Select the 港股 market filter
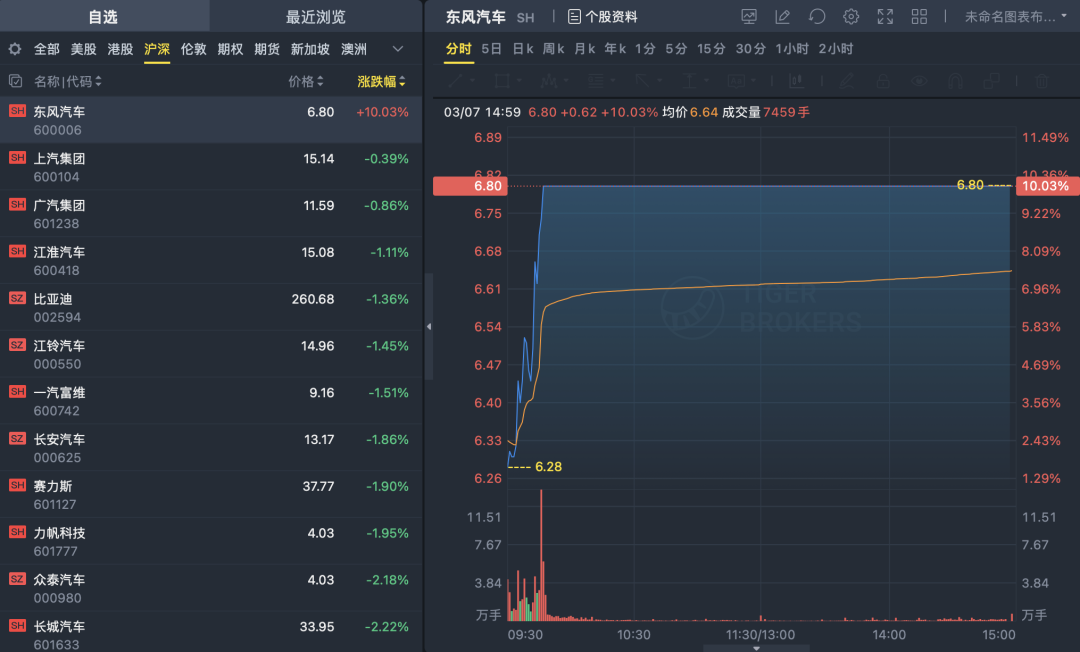The height and width of the screenshot is (652, 1080). coord(120,49)
